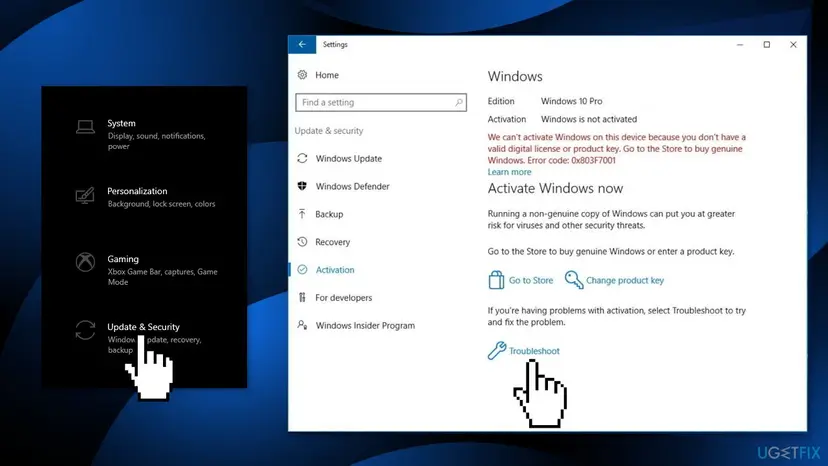Screen dimensions: 828x466
Task: Click the Troubleshoot wrench icon
Action: pos(496,350)
